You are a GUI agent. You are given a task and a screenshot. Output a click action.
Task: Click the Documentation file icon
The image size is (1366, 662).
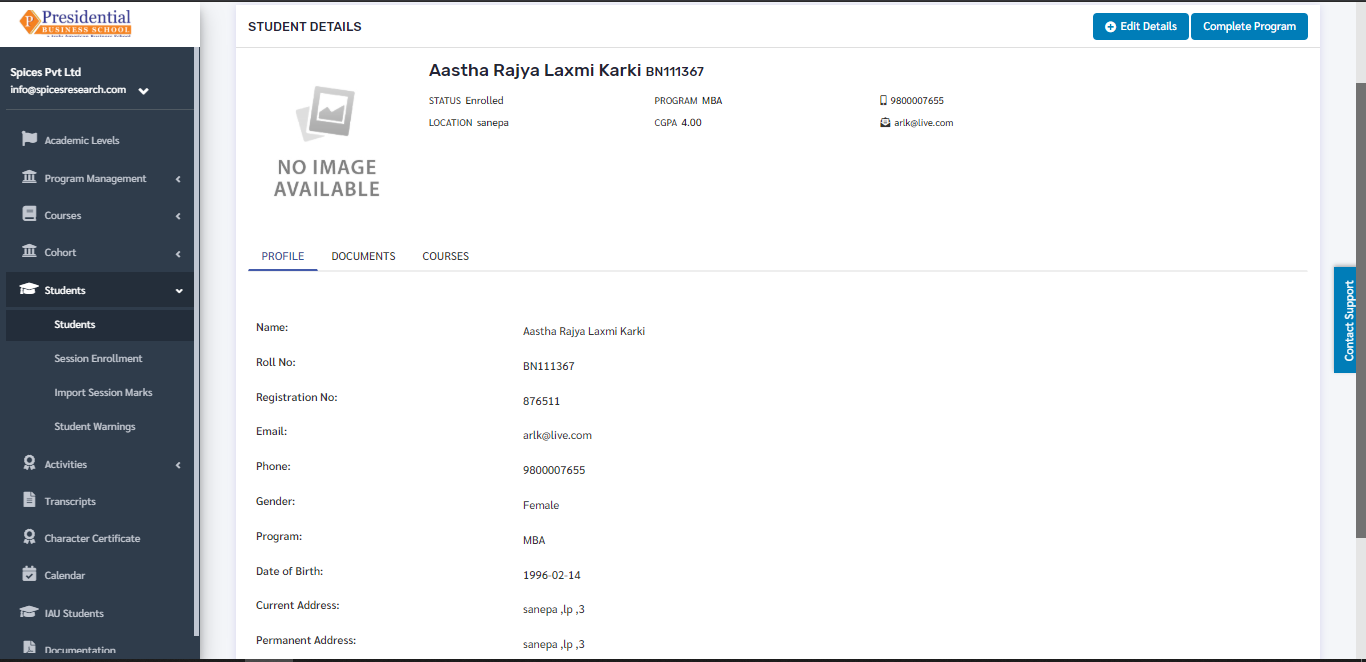click(x=29, y=650)
